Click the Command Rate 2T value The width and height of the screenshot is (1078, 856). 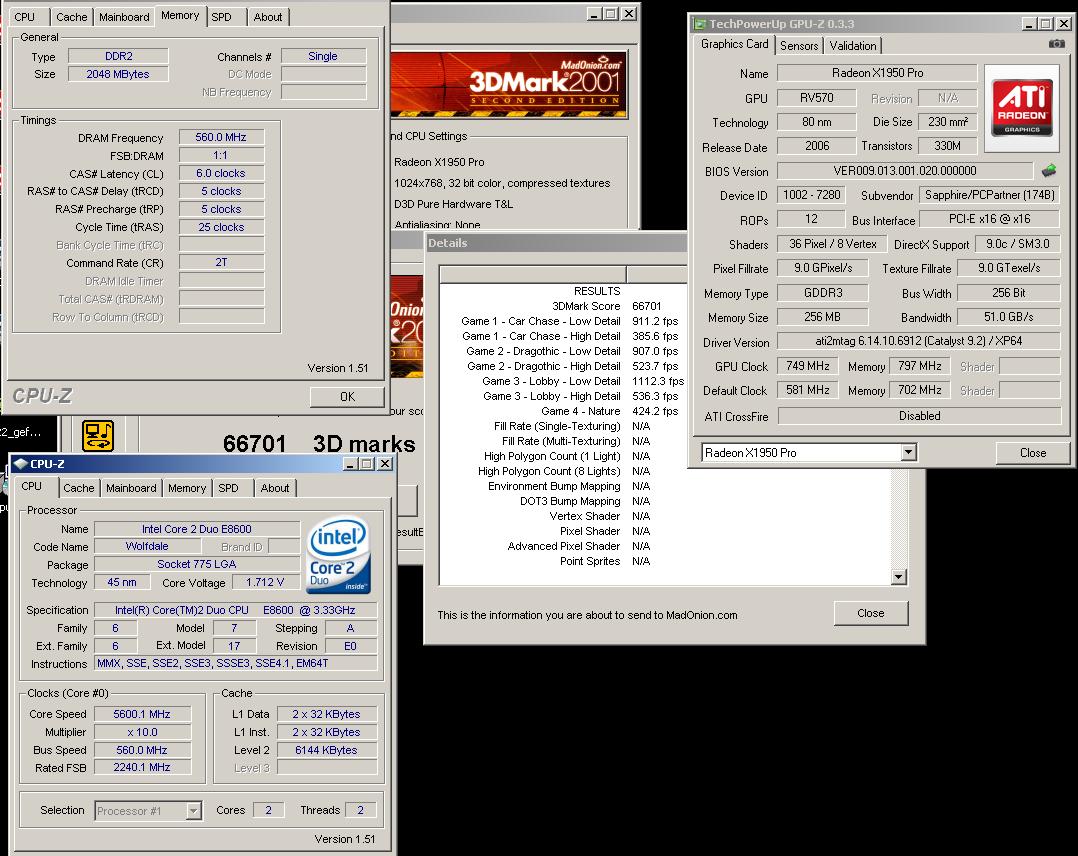221,262
